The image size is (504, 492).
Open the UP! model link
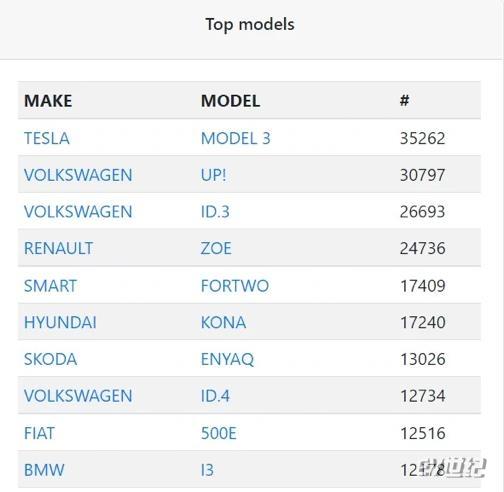tap(214, 175)
